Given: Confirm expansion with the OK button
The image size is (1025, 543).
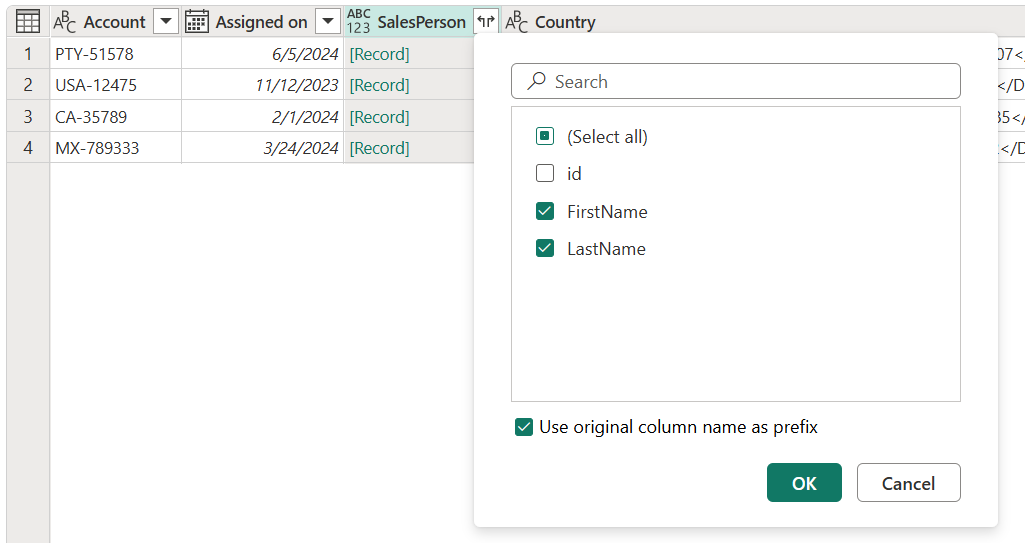Looking at the screenshot, I should 804,483.
